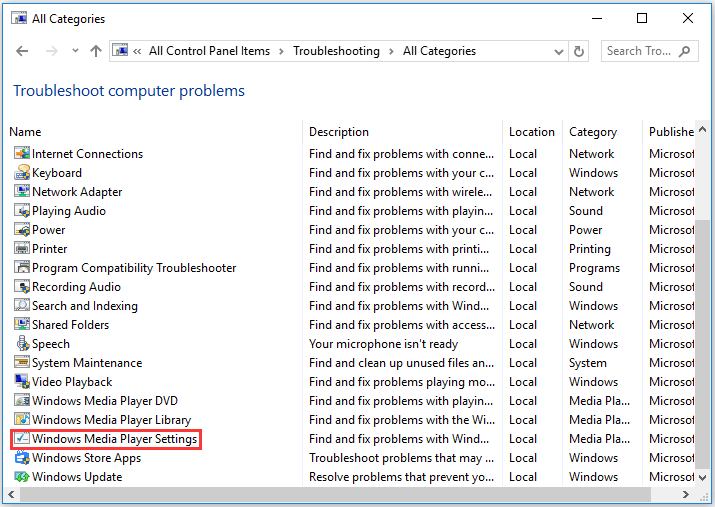Click the 'System' category cell
This screenshot has width=715, height=507.
pos(588,363)
